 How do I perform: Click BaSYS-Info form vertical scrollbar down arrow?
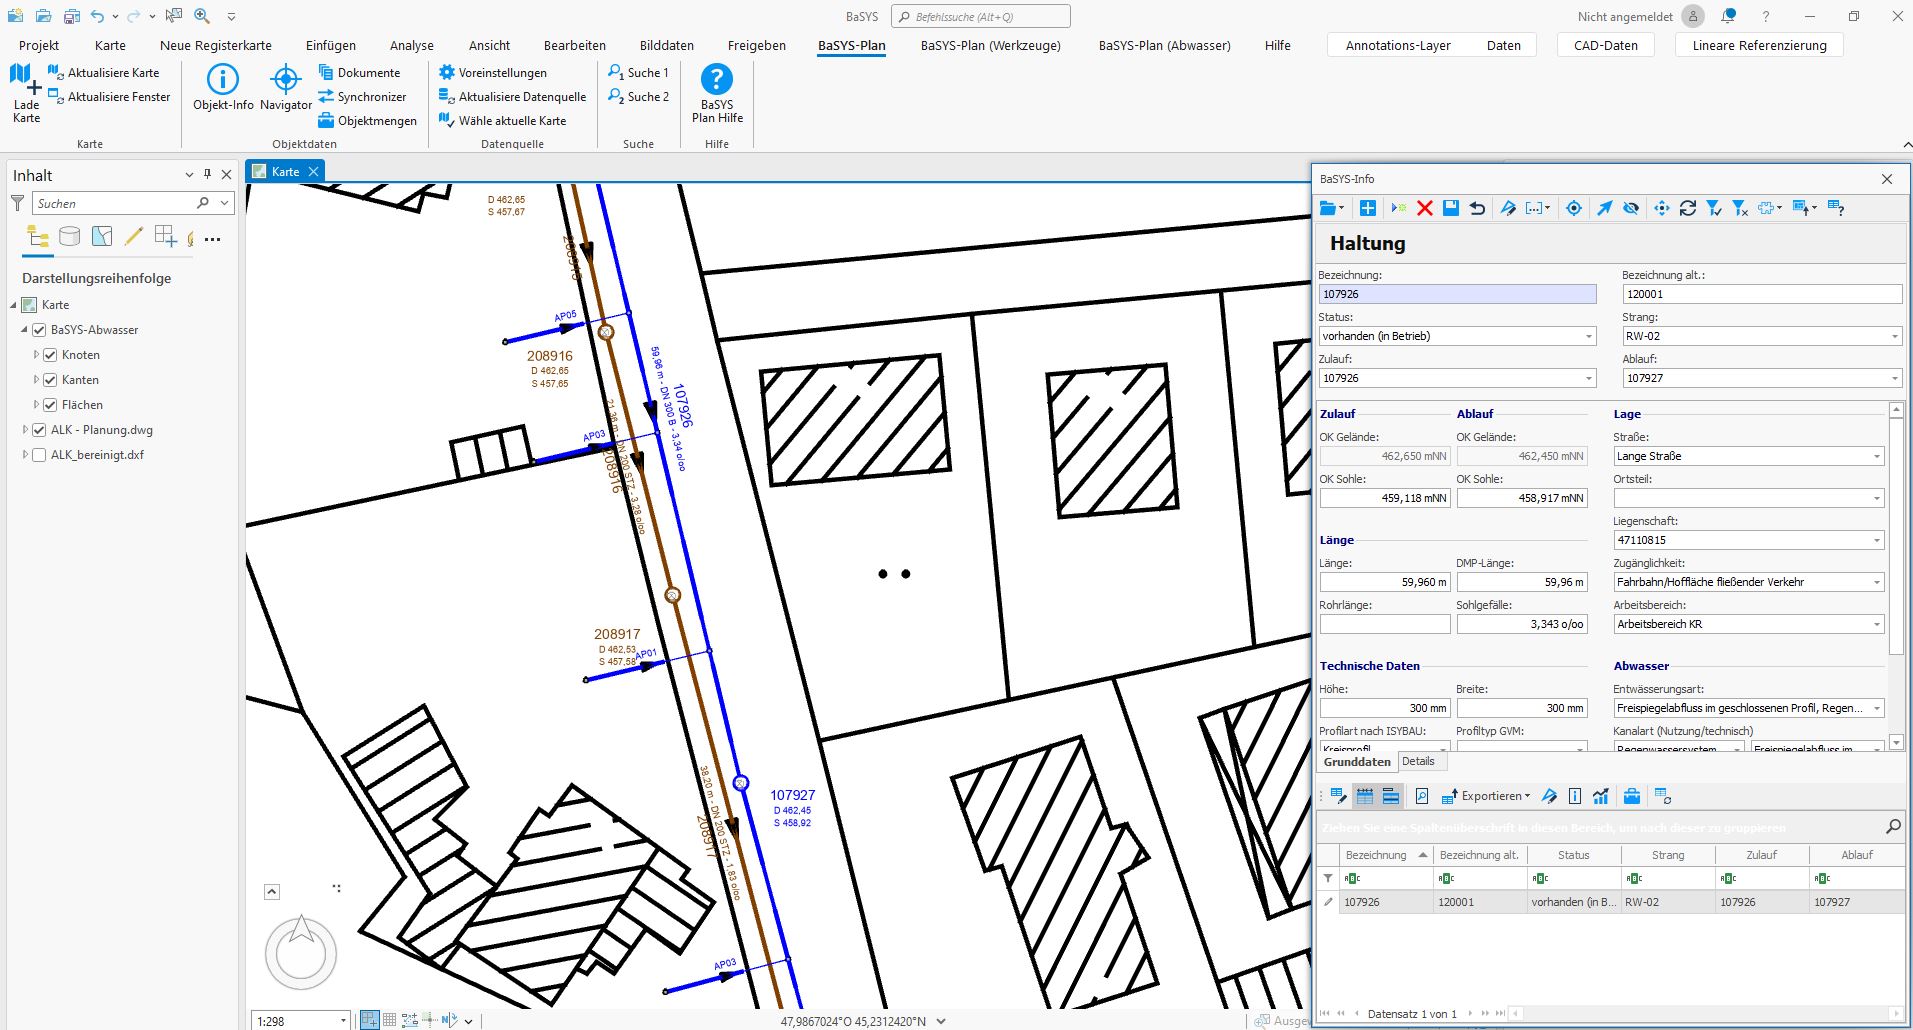[x=1896, y=742]
